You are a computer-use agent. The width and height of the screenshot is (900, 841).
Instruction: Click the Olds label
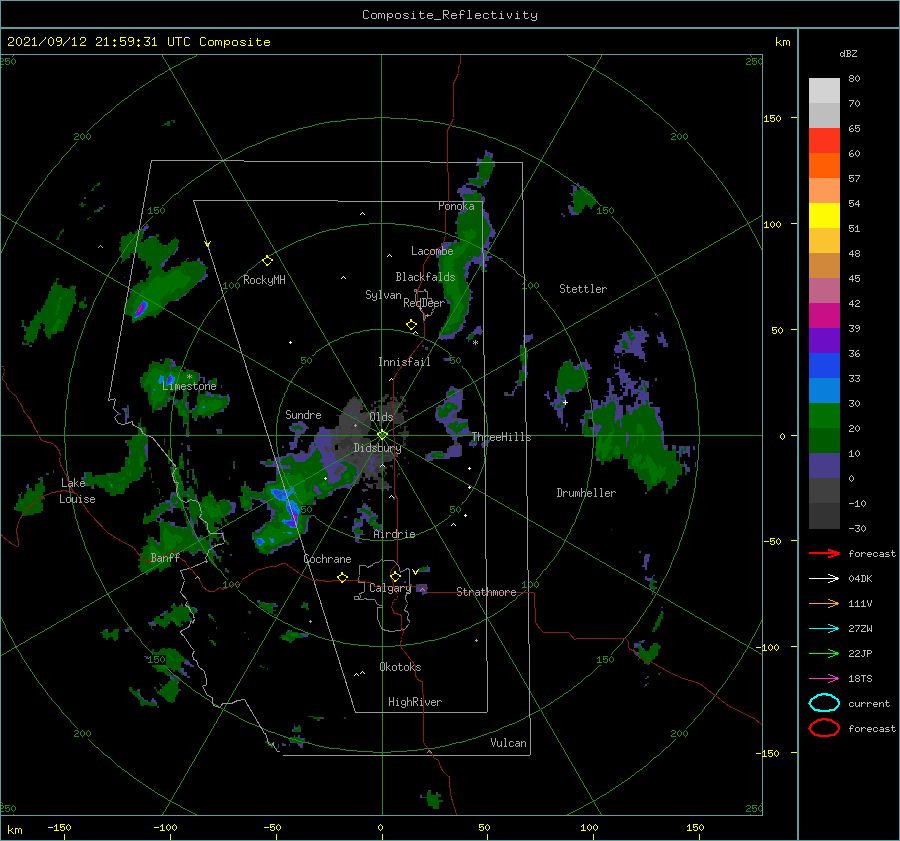click(x=381, y=417)
